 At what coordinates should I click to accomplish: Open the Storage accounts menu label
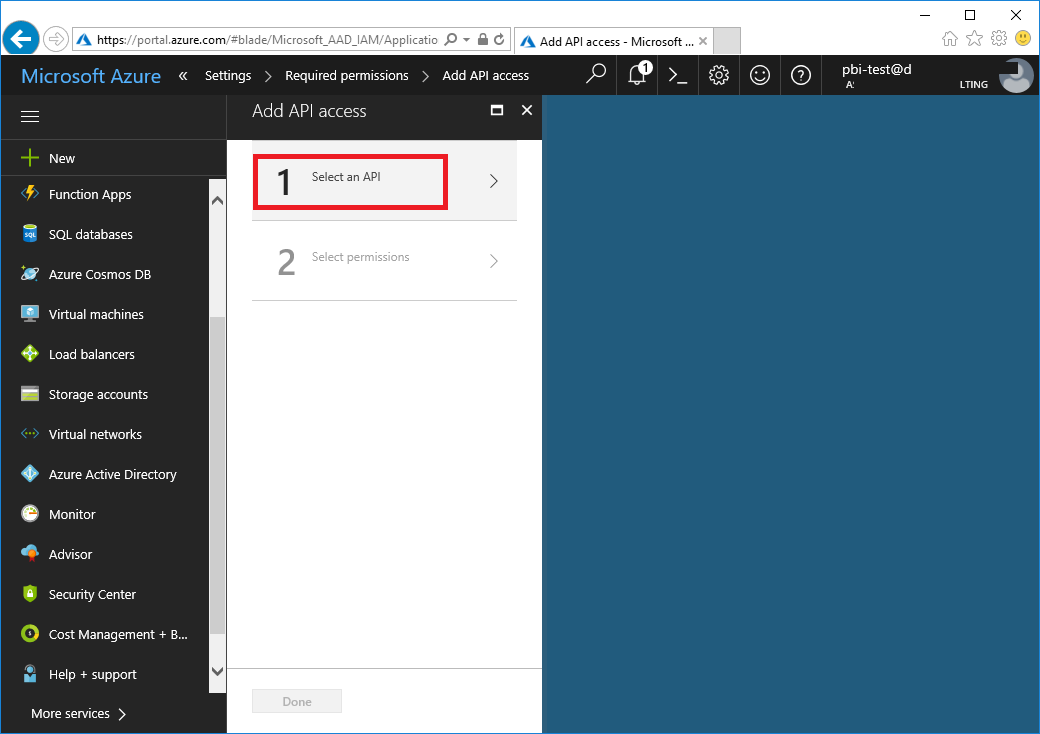point(98,395)
